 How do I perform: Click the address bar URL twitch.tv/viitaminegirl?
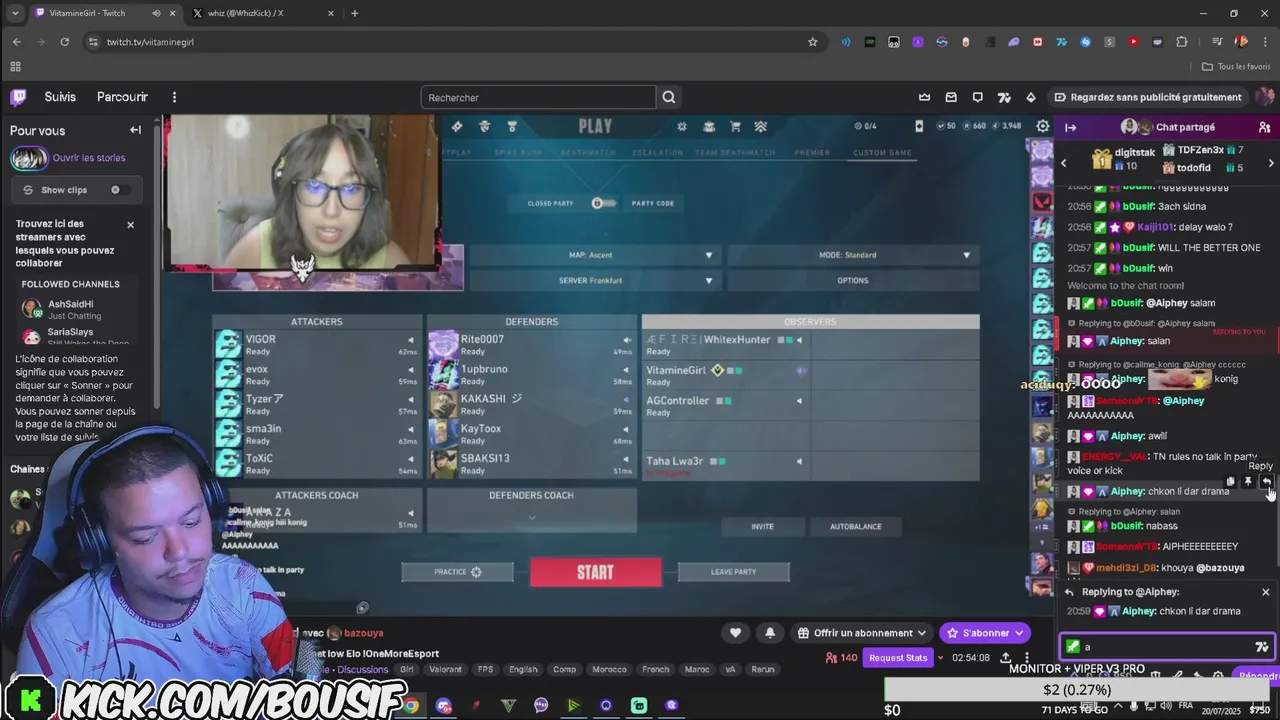pos(150,42)
